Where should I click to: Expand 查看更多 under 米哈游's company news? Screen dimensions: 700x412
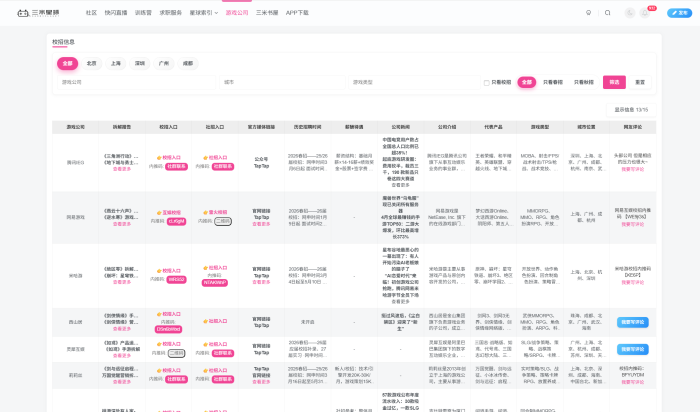click(400, 302)
